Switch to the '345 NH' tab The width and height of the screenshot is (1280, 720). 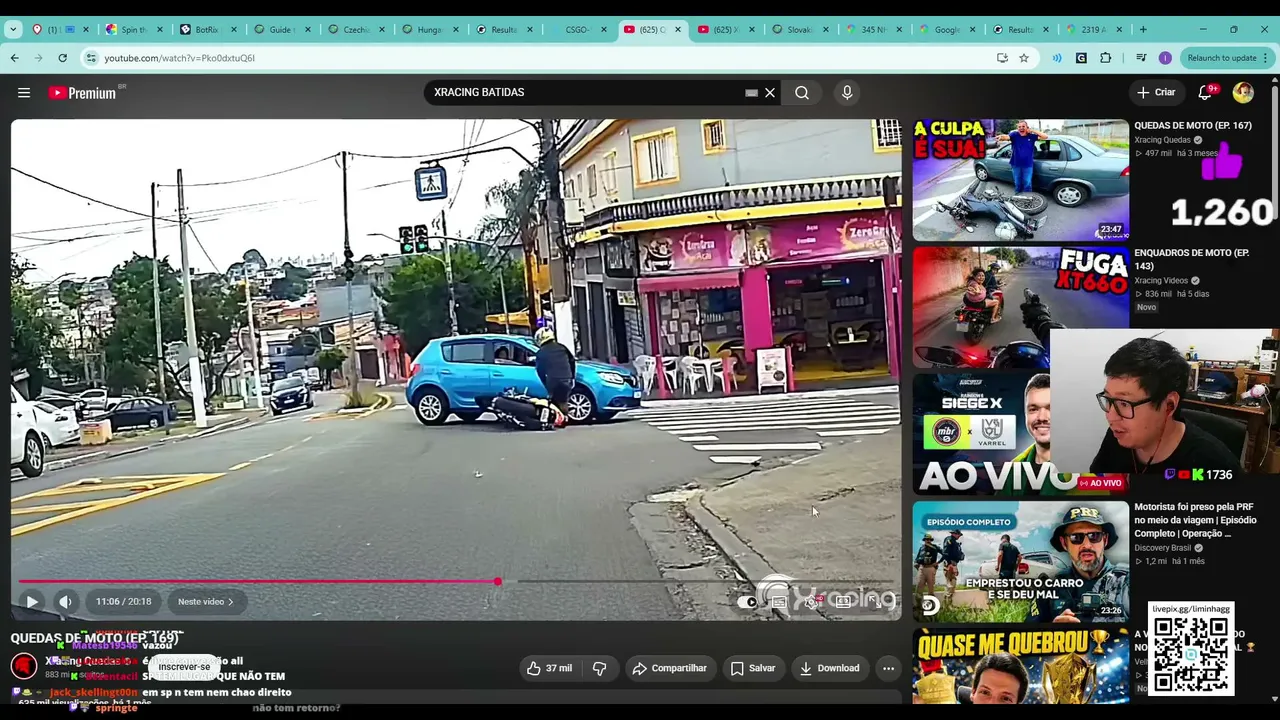[x=875, y=29]
